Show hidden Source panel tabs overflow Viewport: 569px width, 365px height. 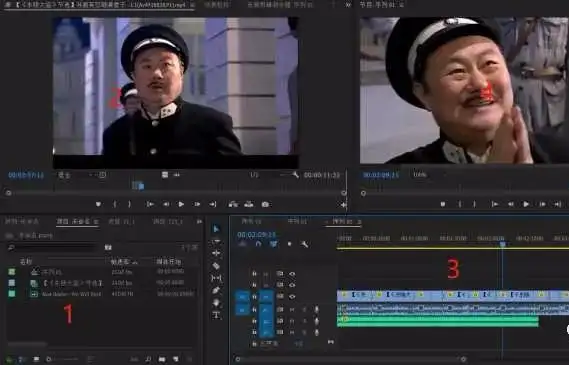pos(348,5)
